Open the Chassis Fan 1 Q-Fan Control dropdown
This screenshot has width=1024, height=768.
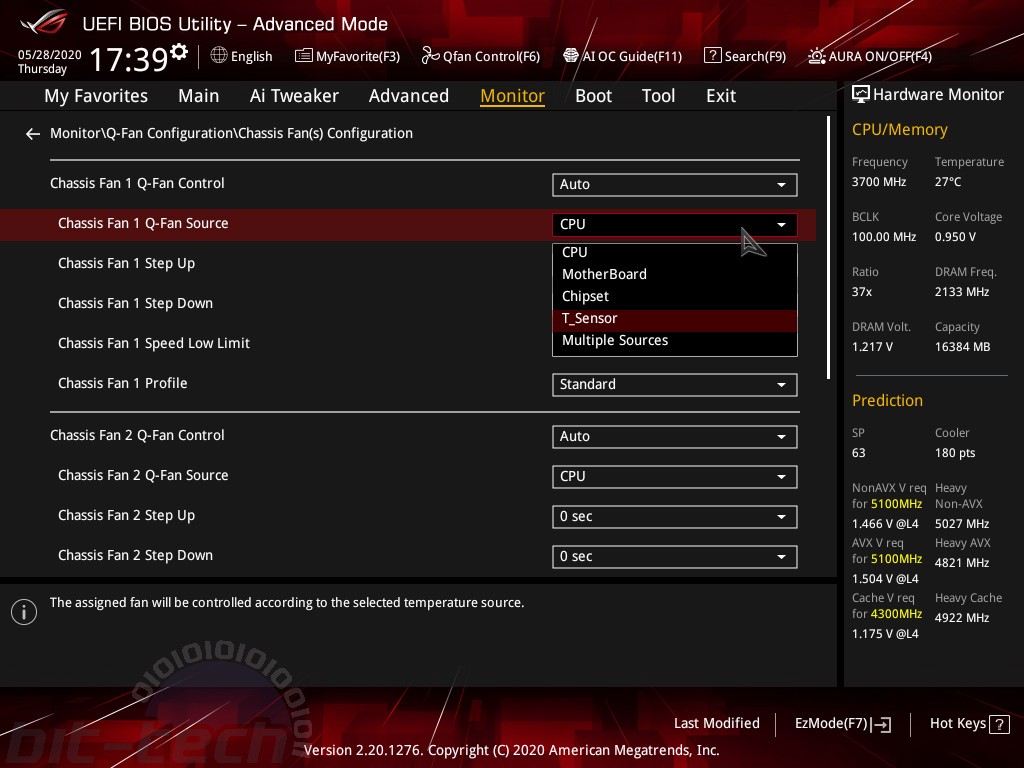[675, 185]
